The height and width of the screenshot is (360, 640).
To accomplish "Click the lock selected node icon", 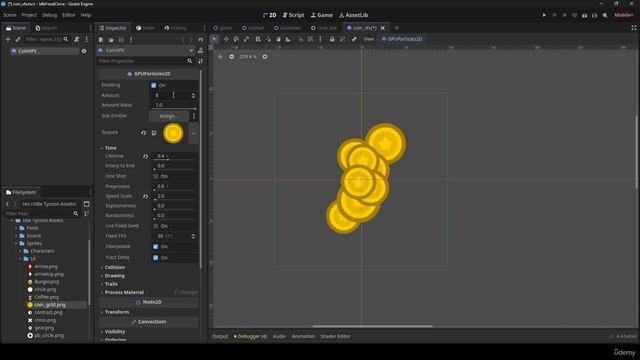I will [x=332, y=39].
